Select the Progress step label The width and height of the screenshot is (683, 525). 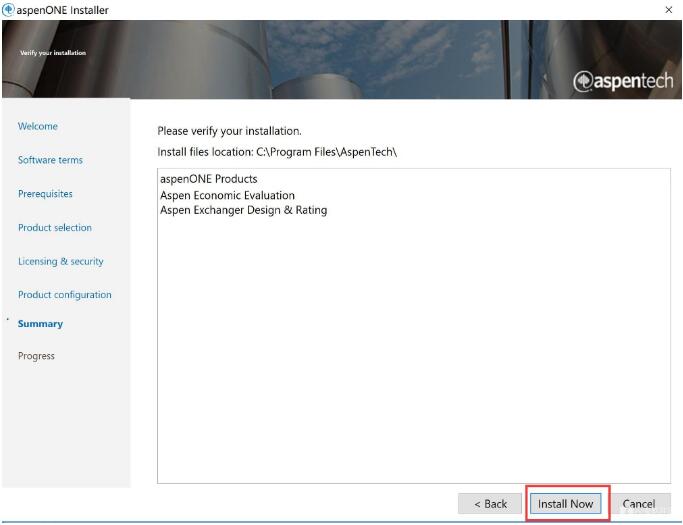point(36,356)
